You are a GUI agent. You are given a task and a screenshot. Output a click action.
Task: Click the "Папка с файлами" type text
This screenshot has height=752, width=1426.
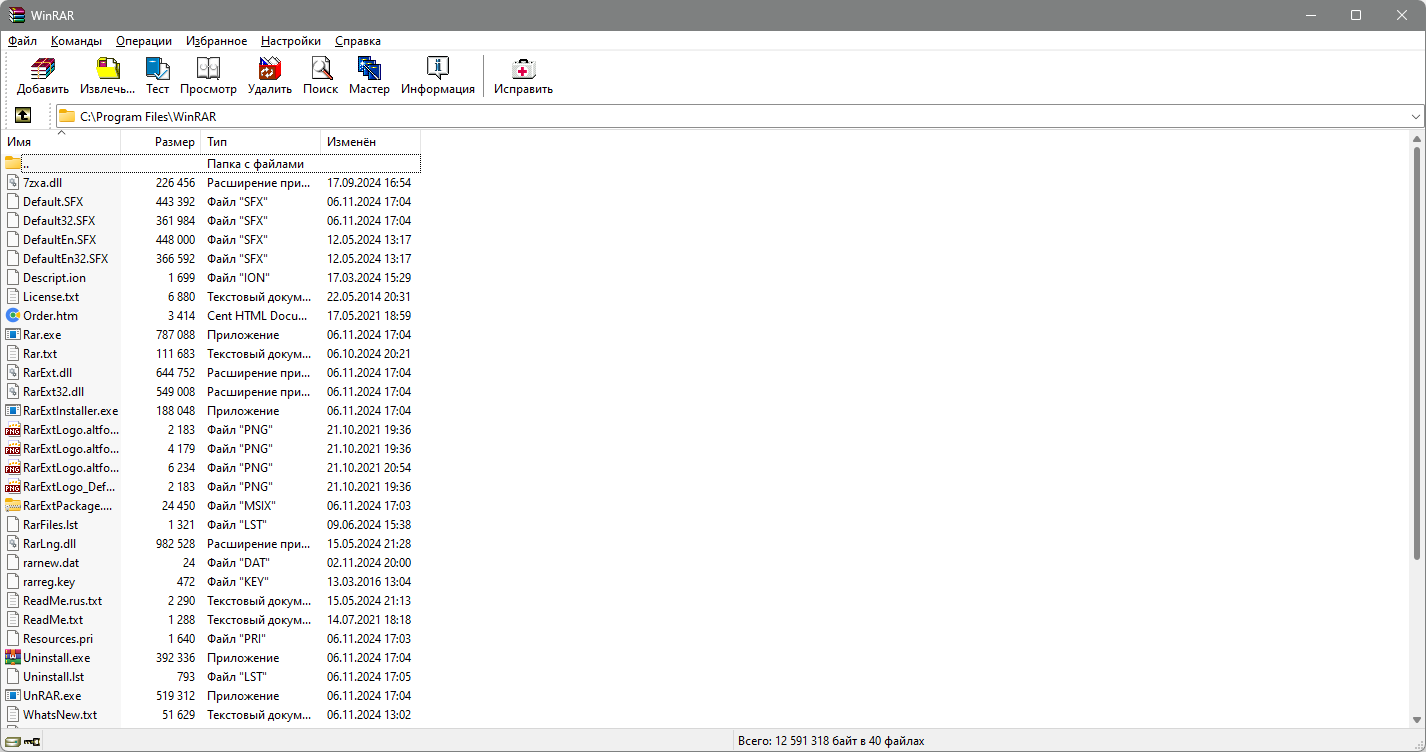(x=256, y=164)
